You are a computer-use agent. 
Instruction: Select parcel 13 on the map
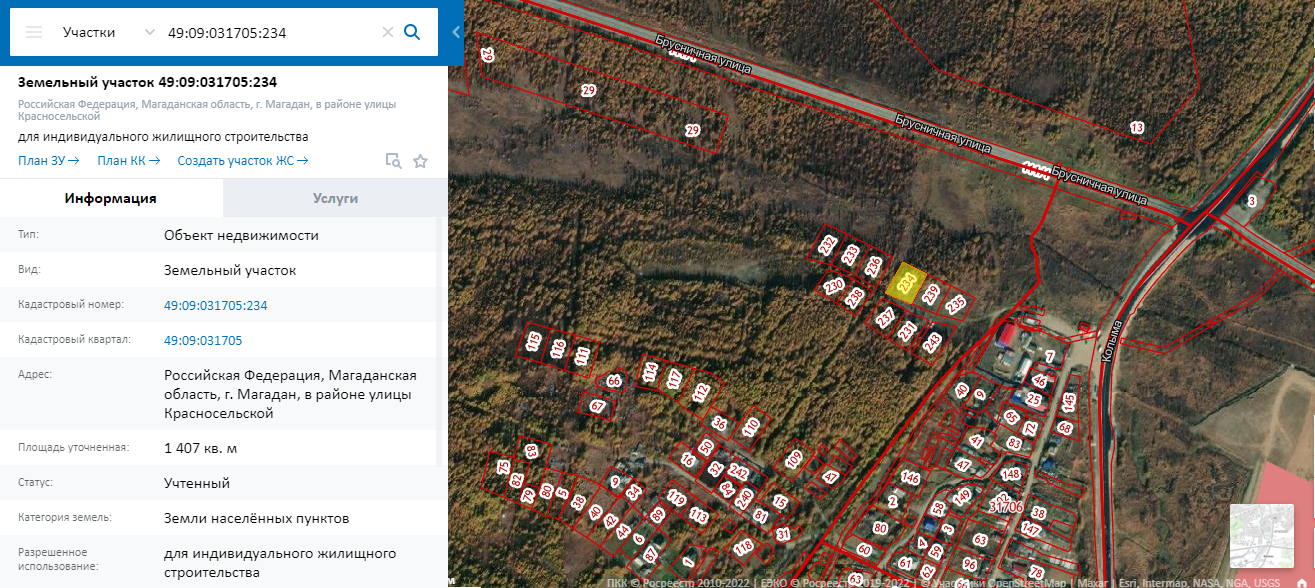(x=1136, y=127)
